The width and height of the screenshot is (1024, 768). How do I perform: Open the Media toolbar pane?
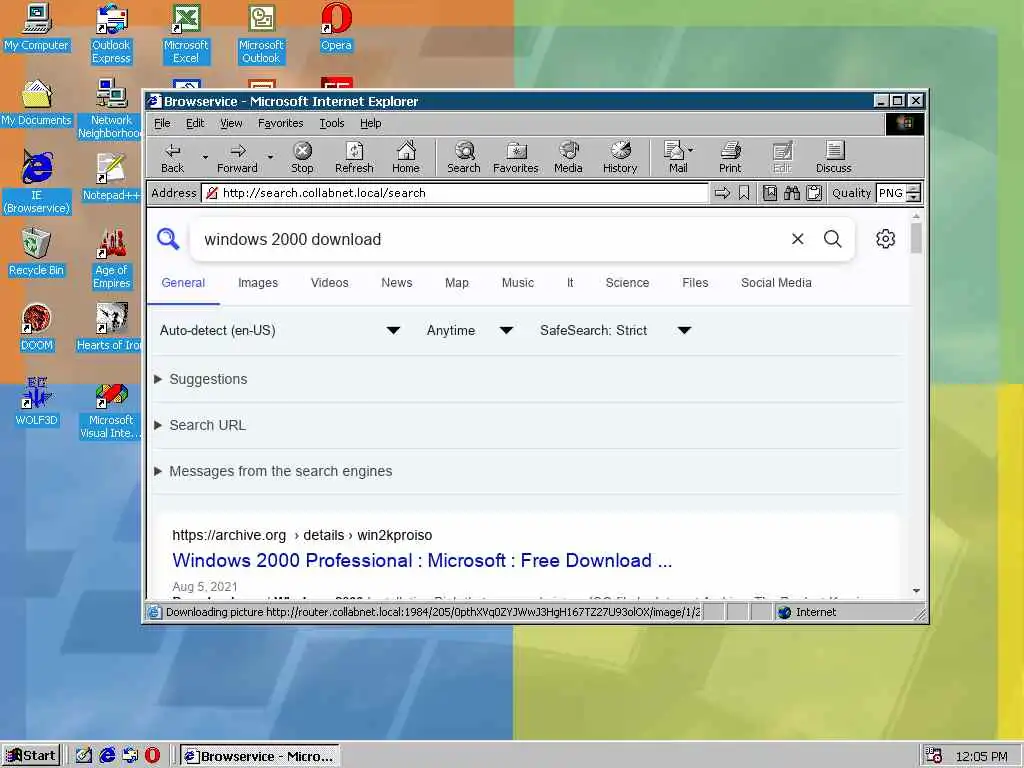click(x=568, y=158)
